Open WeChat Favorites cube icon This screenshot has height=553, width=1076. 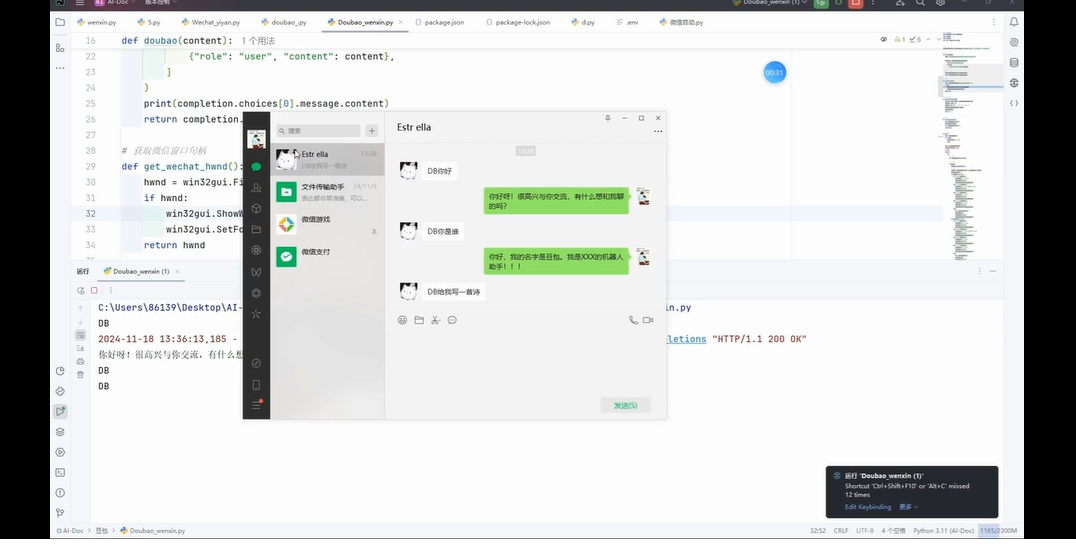coord(256,209)
